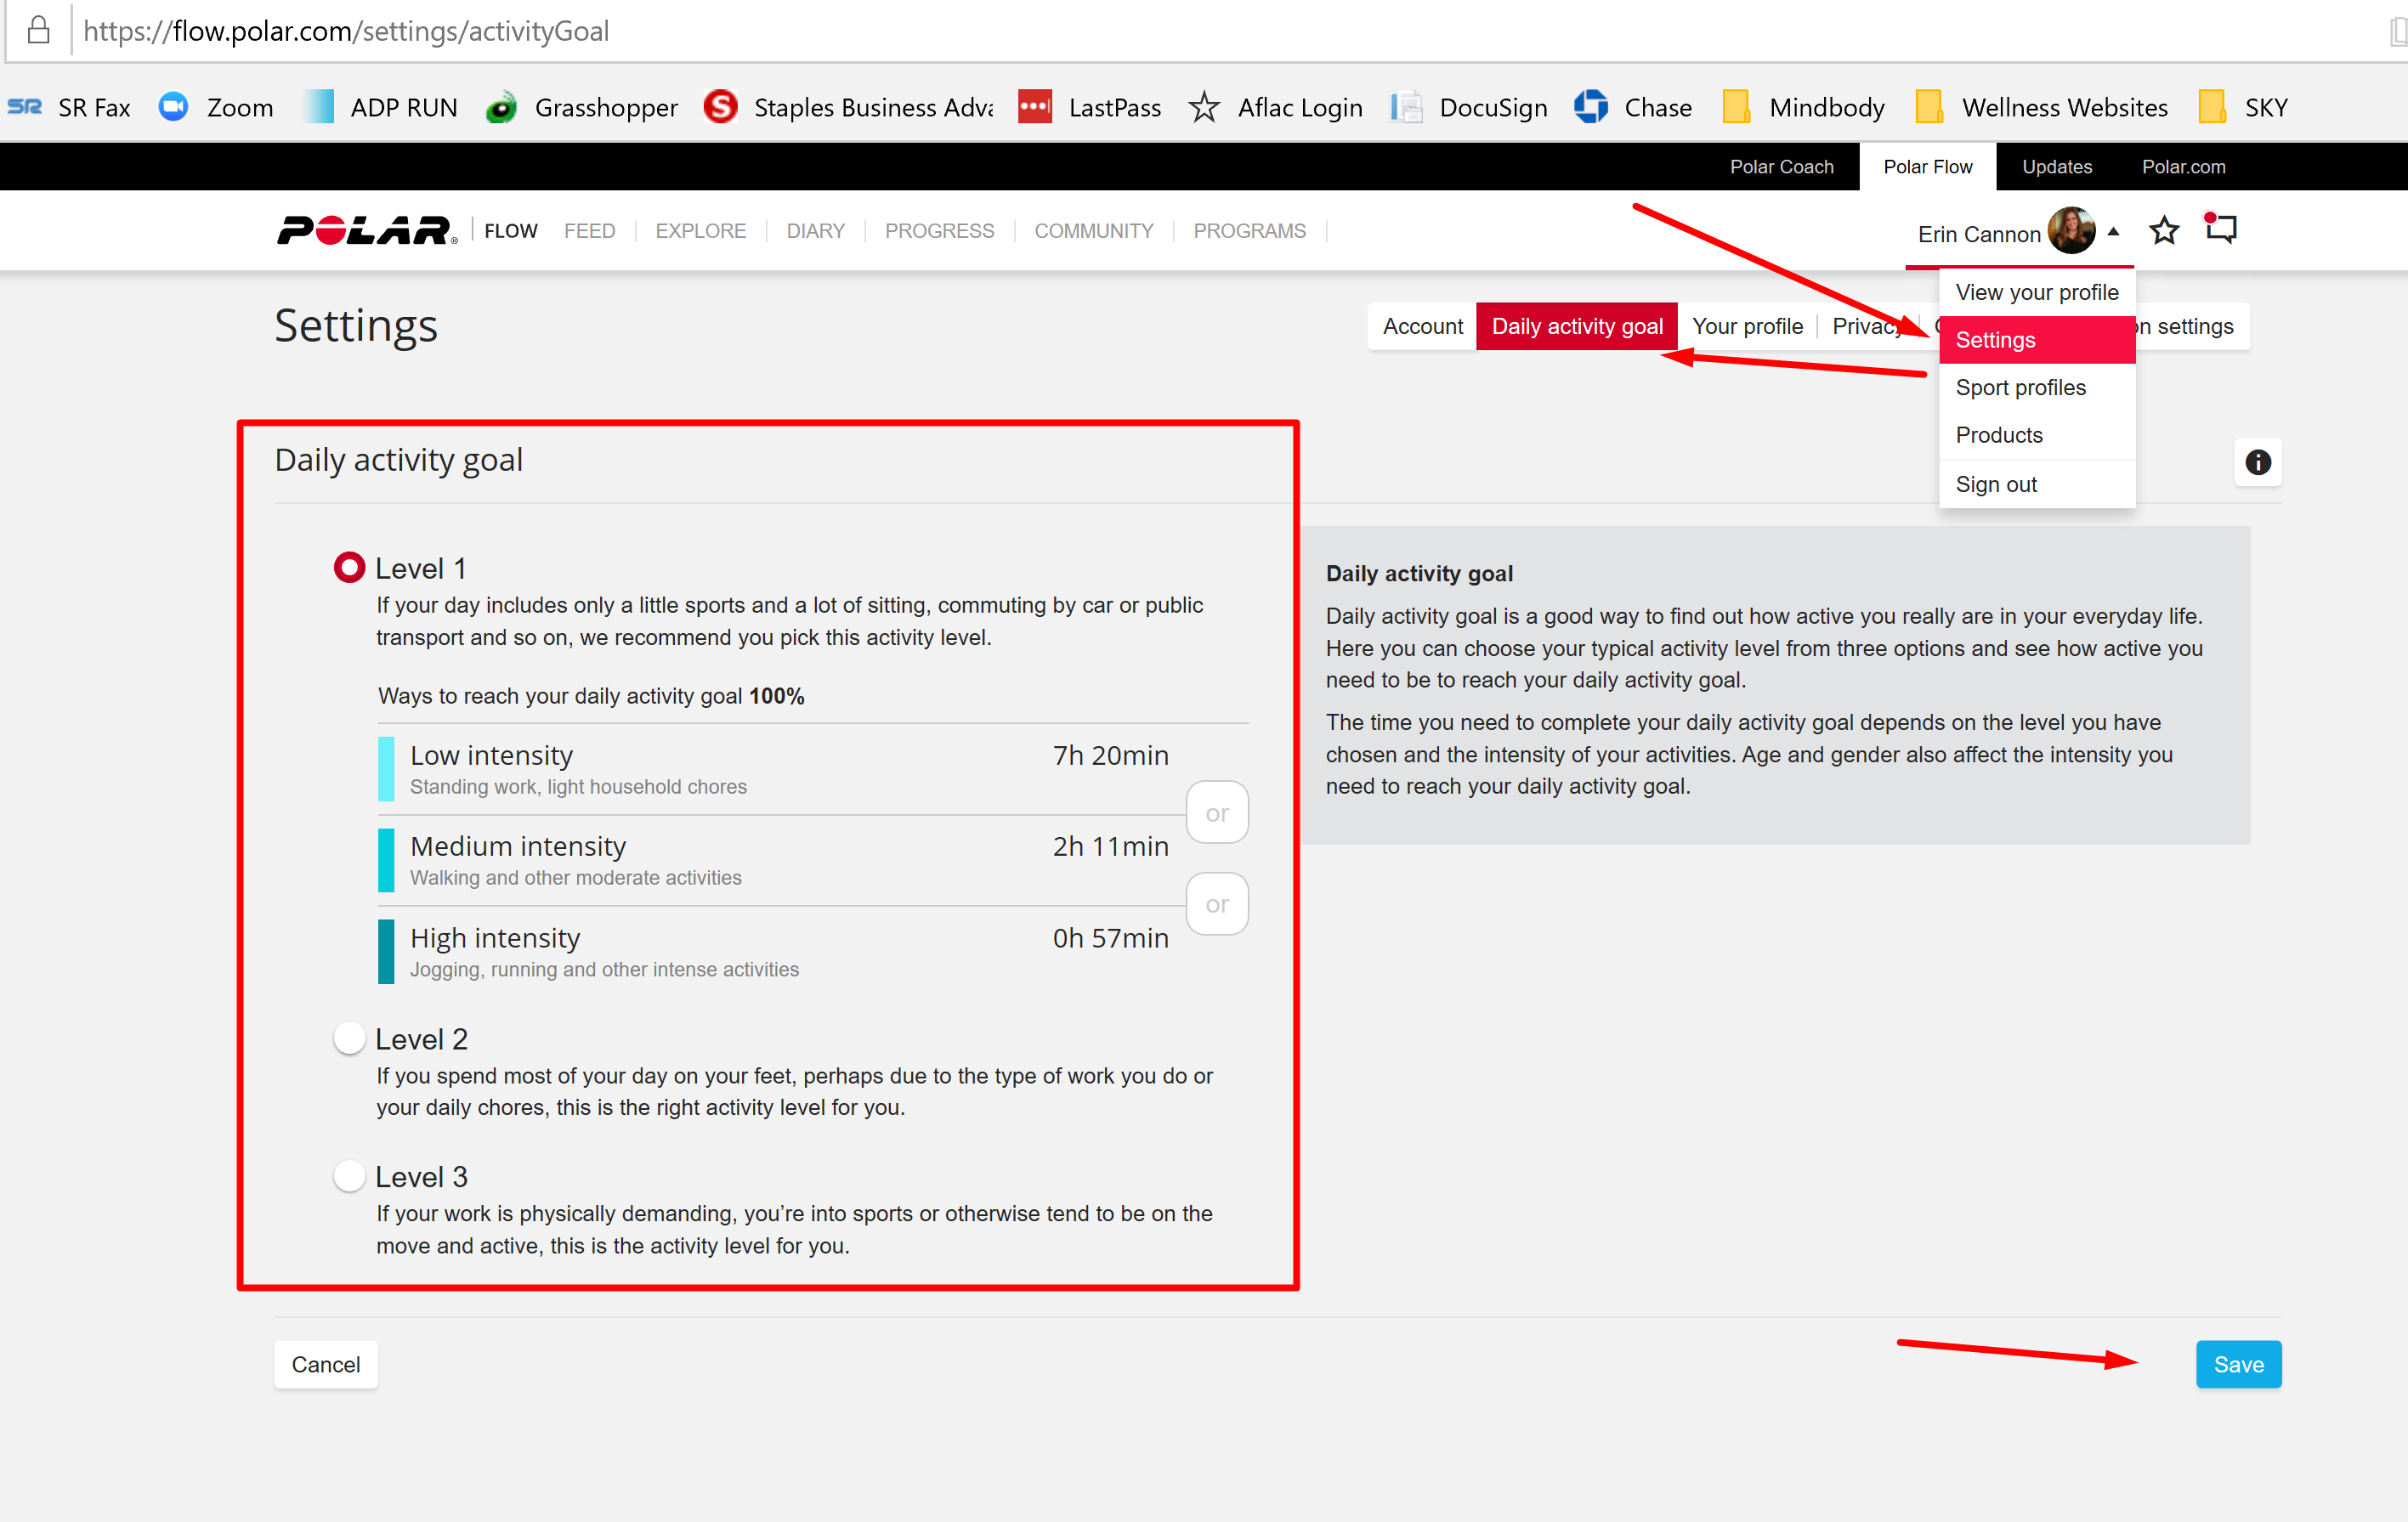The image size is (2408, 1522).
Task: Open the Grasshopper bookmark
Action: pos(582,107)
